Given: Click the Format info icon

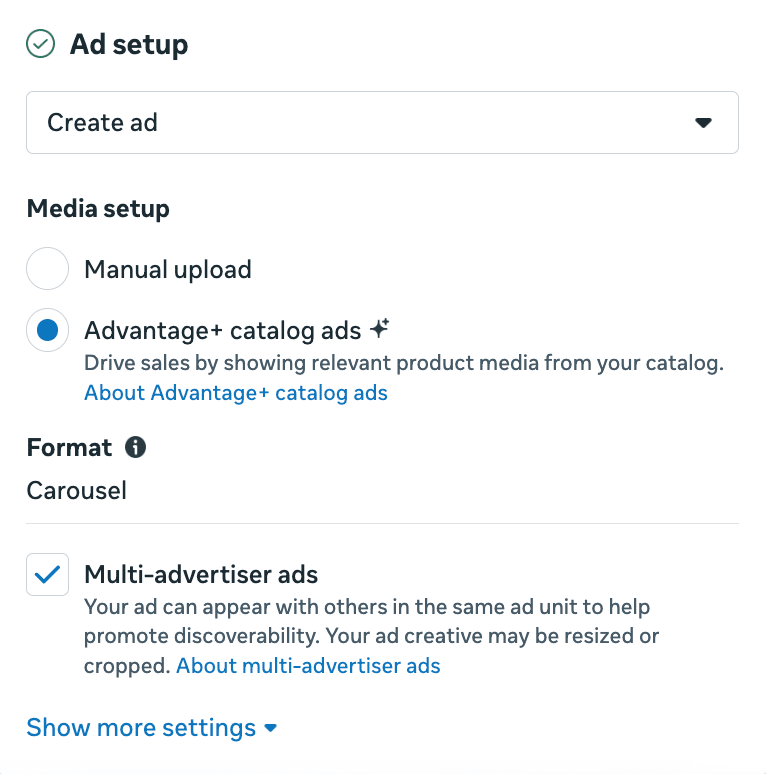Looking at the screenshot, I should pos(135,447).
